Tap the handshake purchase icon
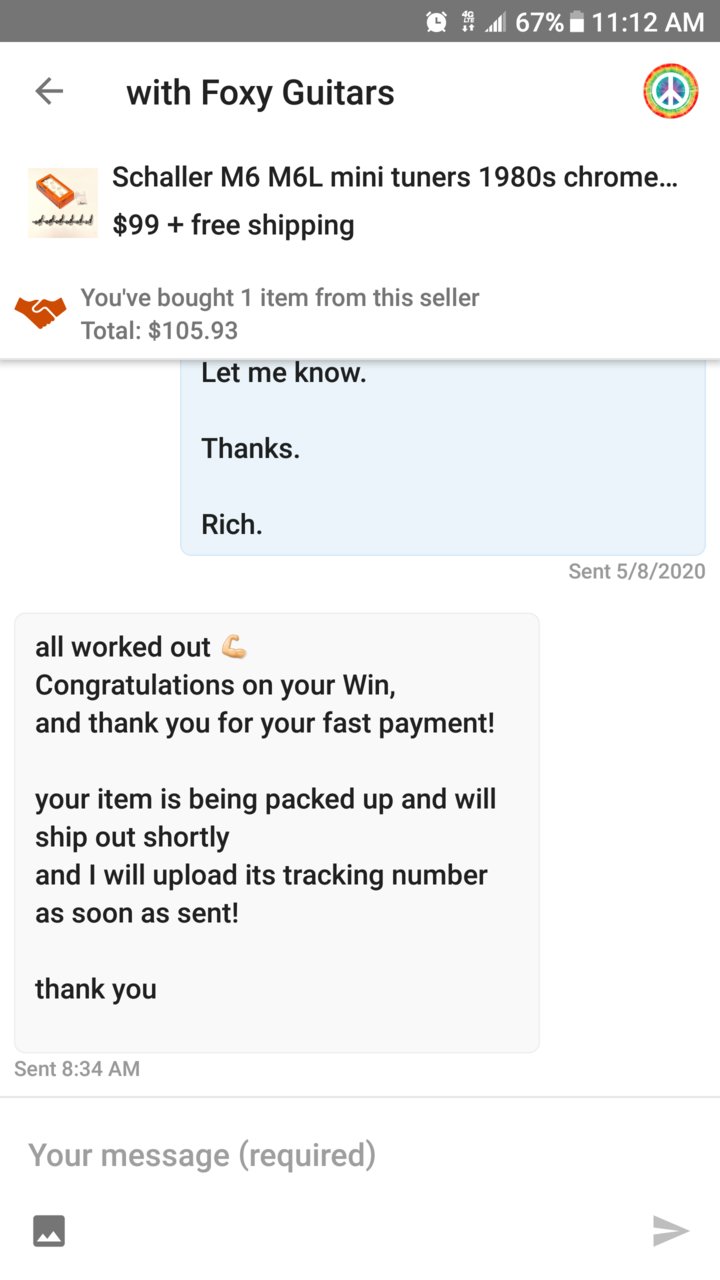This screenshot has width=720, height=1280. tap(40, 314)
